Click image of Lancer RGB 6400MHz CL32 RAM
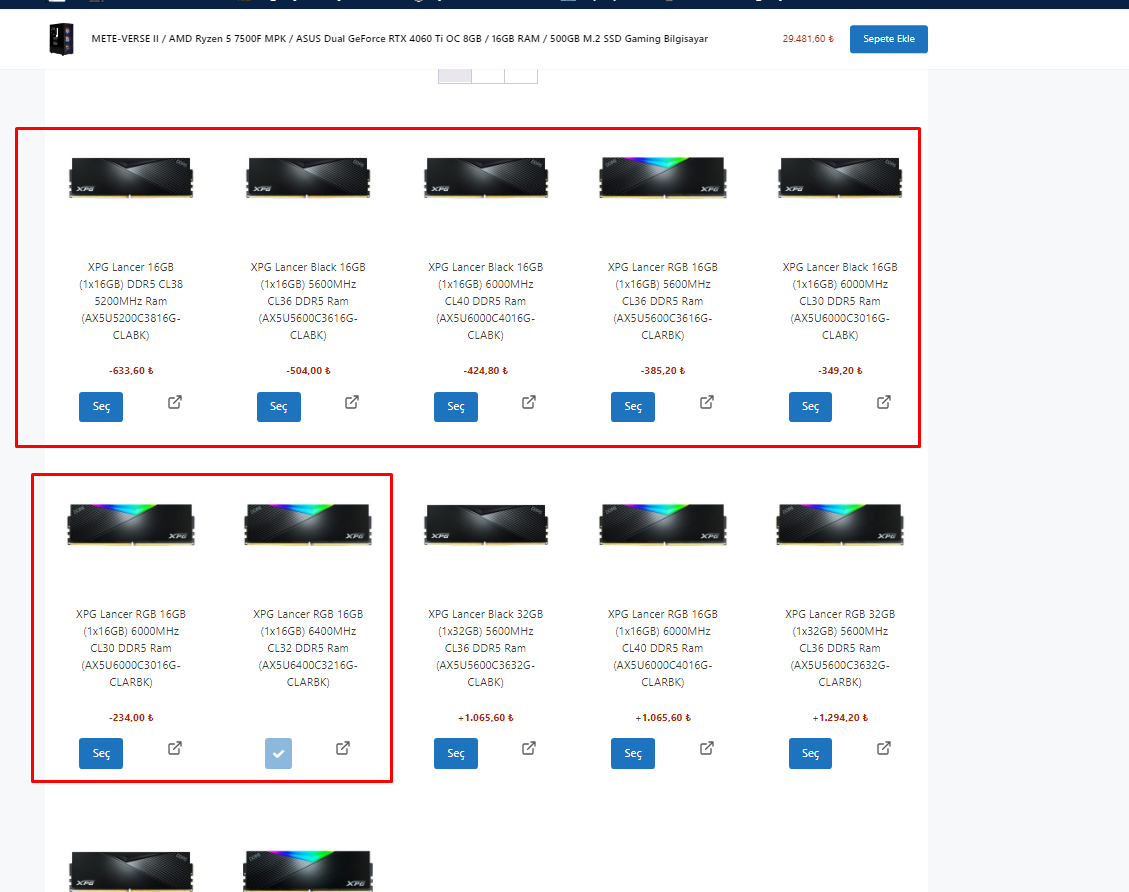The width and height of the screenshot is (1129, 892). point(308,524)
